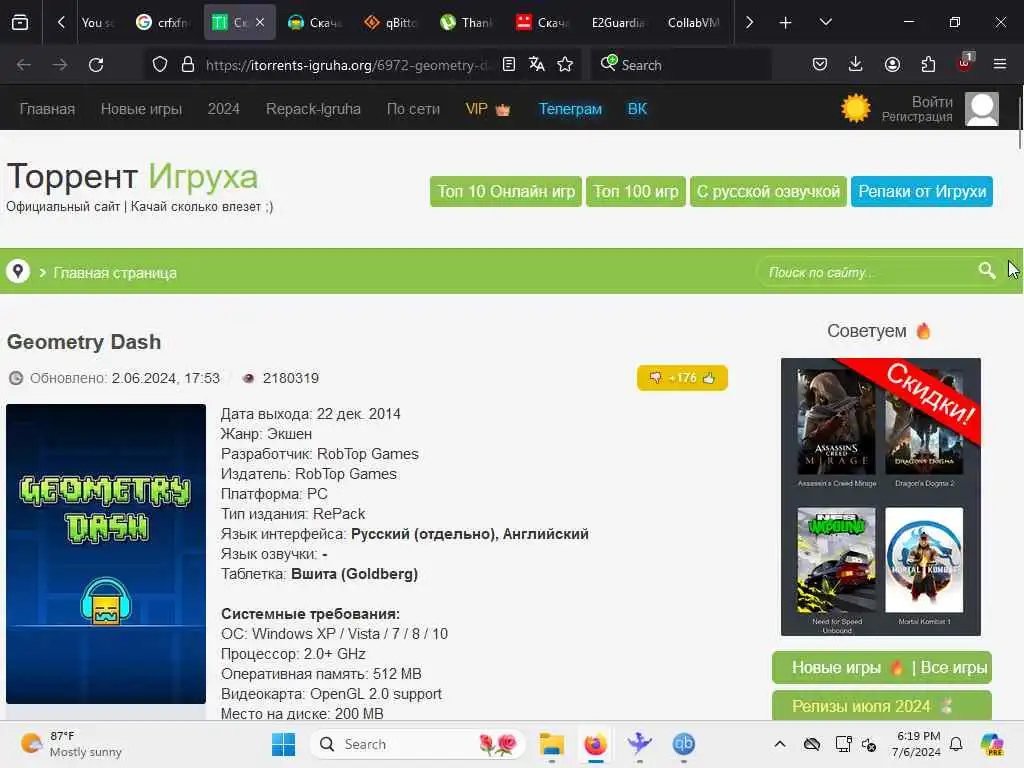Click the Регистрация link
This screenshot has width=1024, height=768.
[x=917, y=117]
